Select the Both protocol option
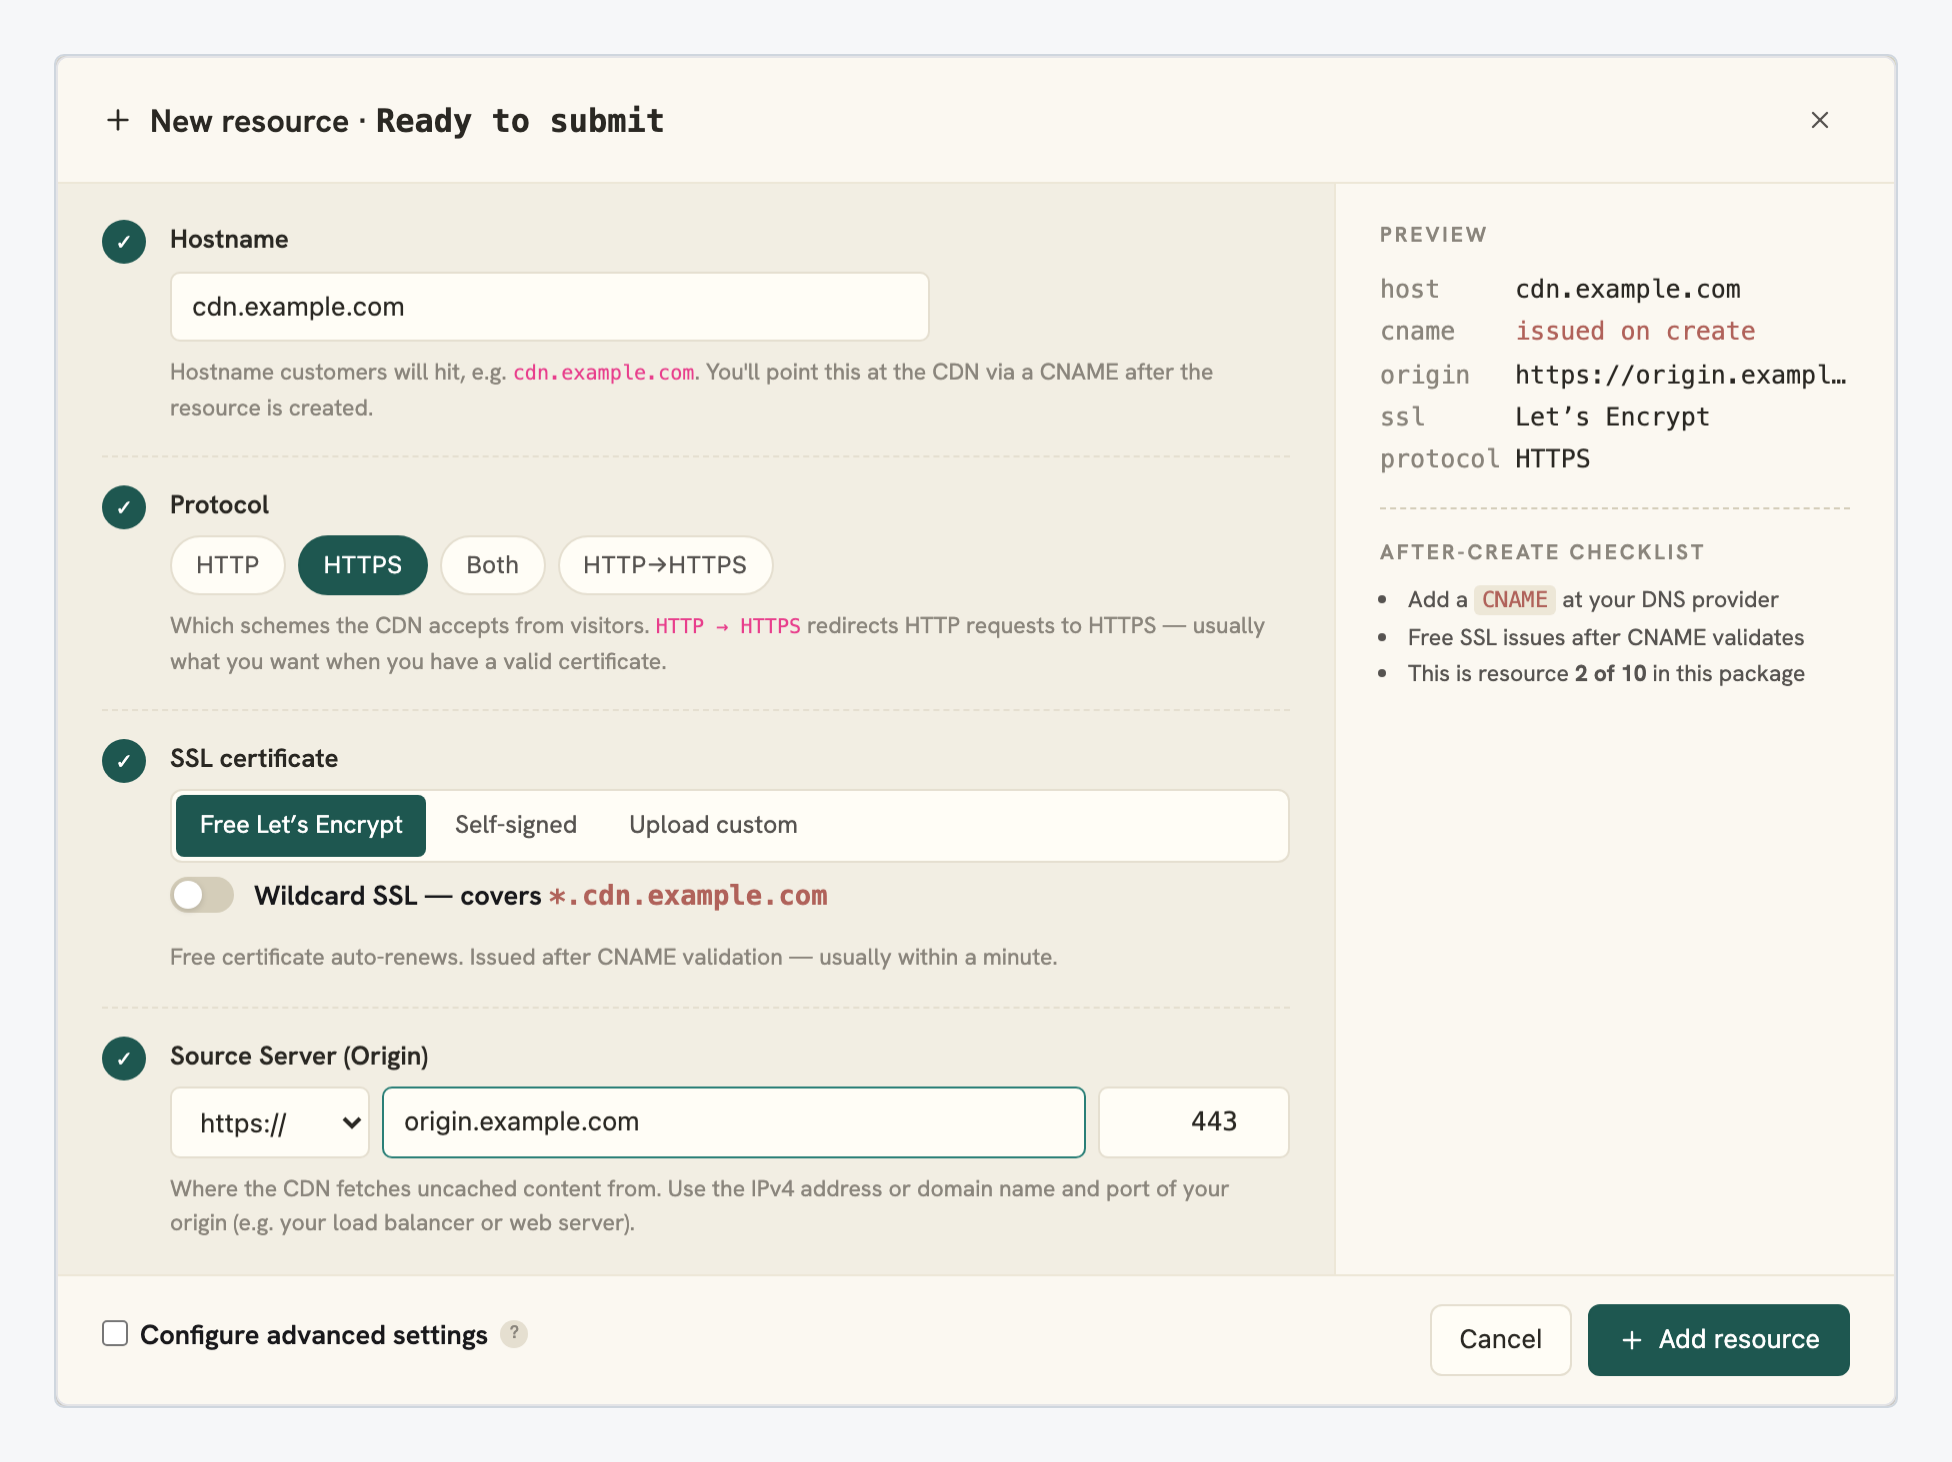The height and width of the screenshot is (1462, 1952). 492,565
